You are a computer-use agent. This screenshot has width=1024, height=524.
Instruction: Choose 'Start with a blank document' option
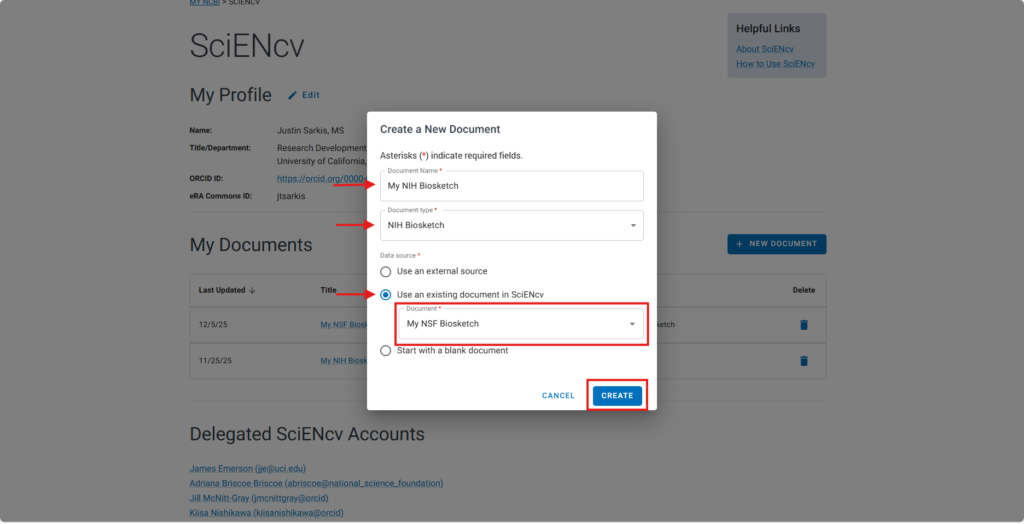tap(386, 351)
